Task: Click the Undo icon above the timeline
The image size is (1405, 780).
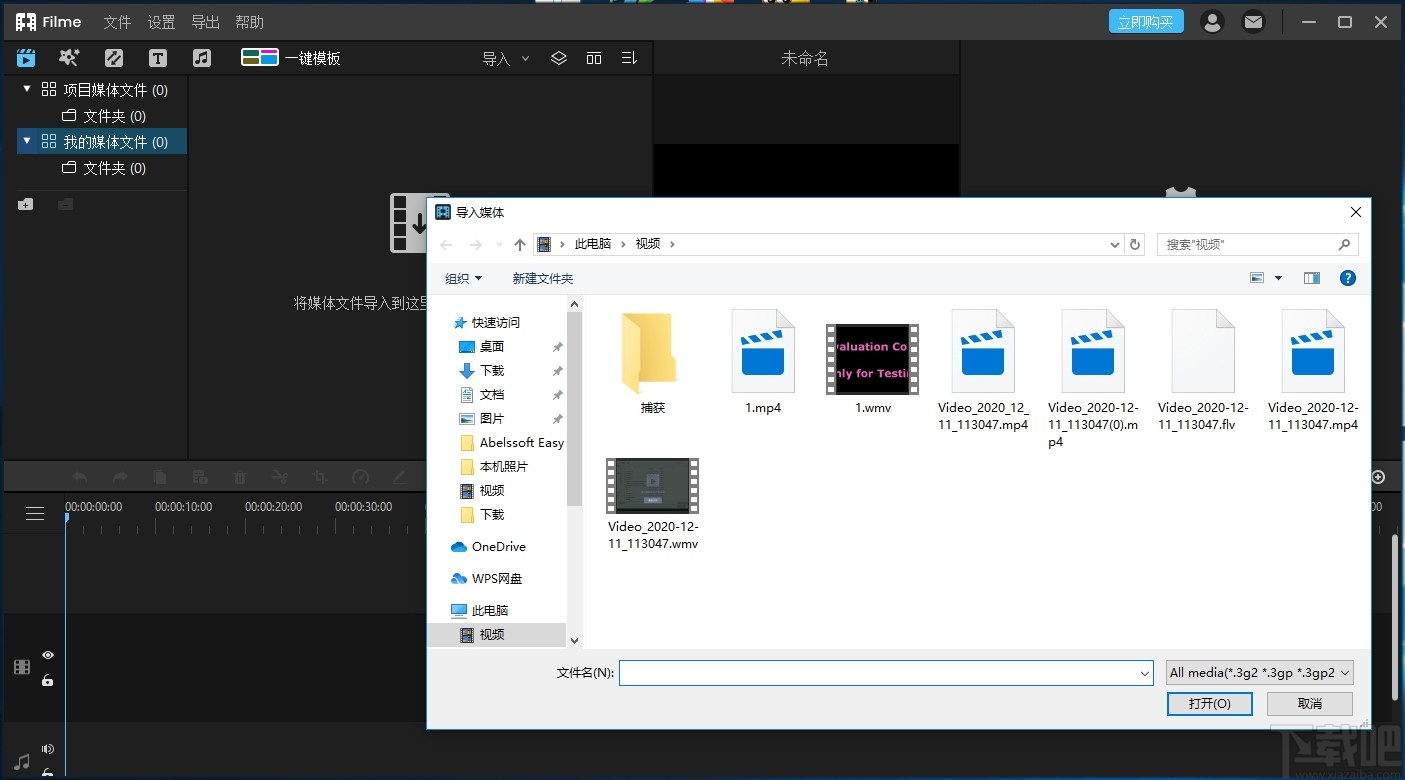Action: (x=79, y=477)
